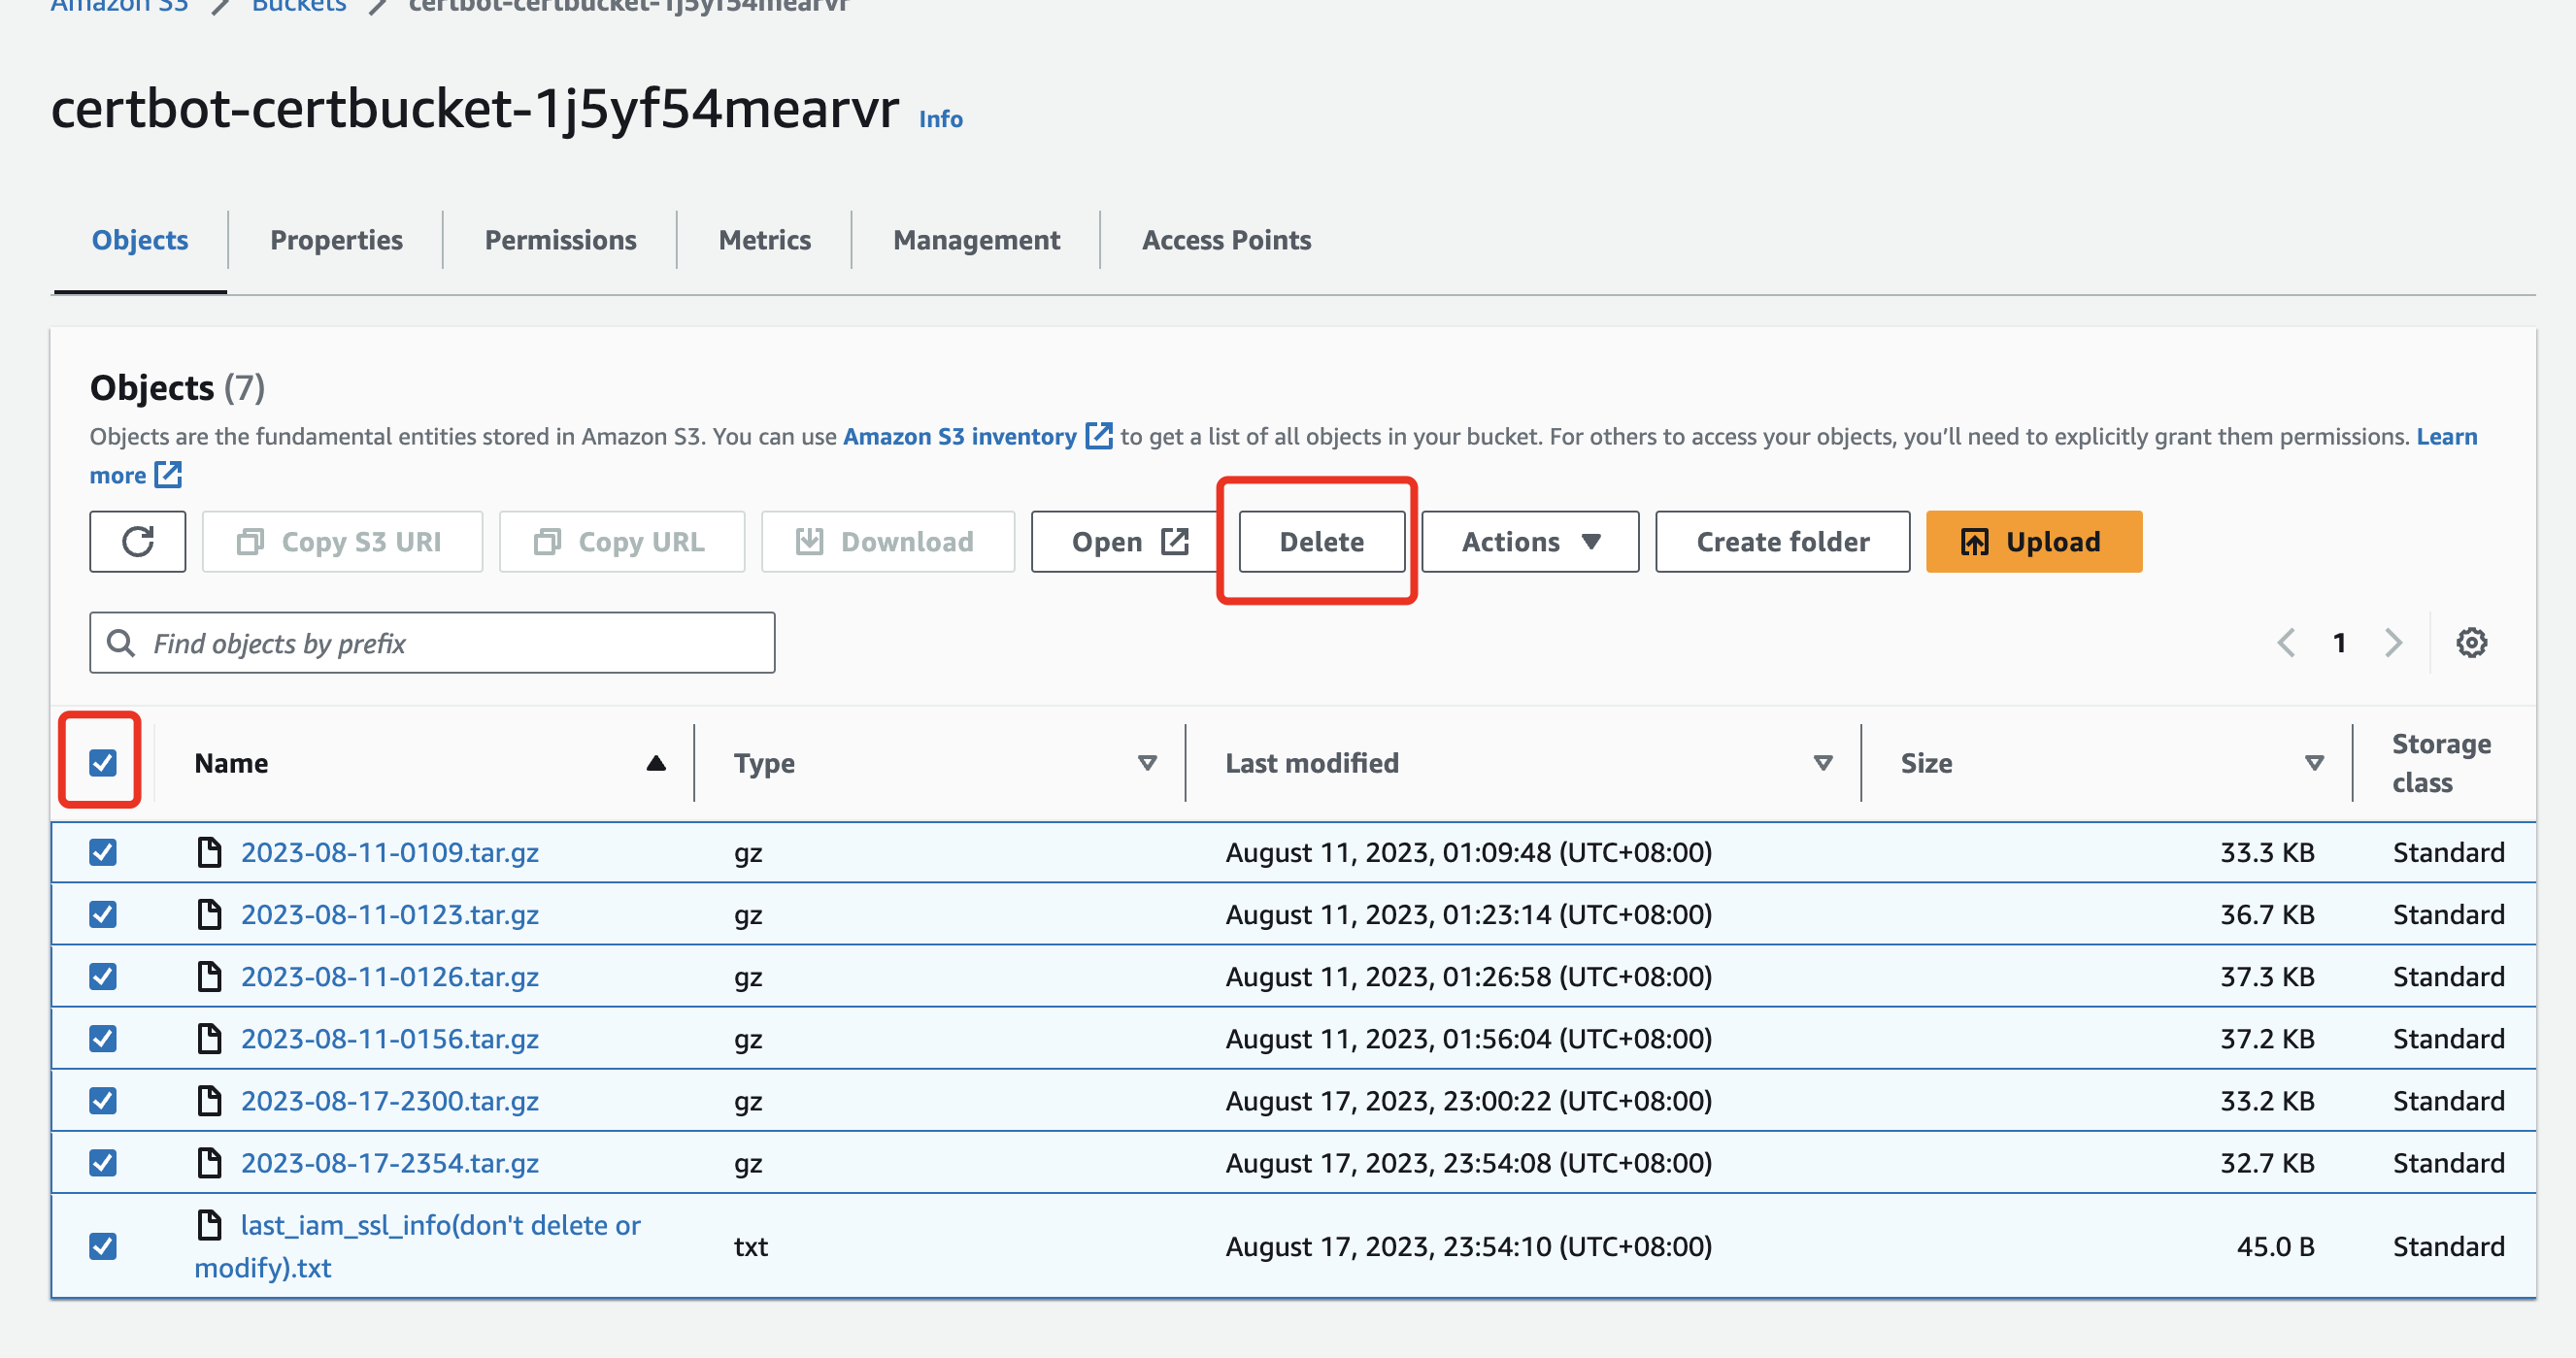Click the external link icon after Amazon S3 inventory
The width and height of the screenshot is (2576, 1358).
[1098, 436]
